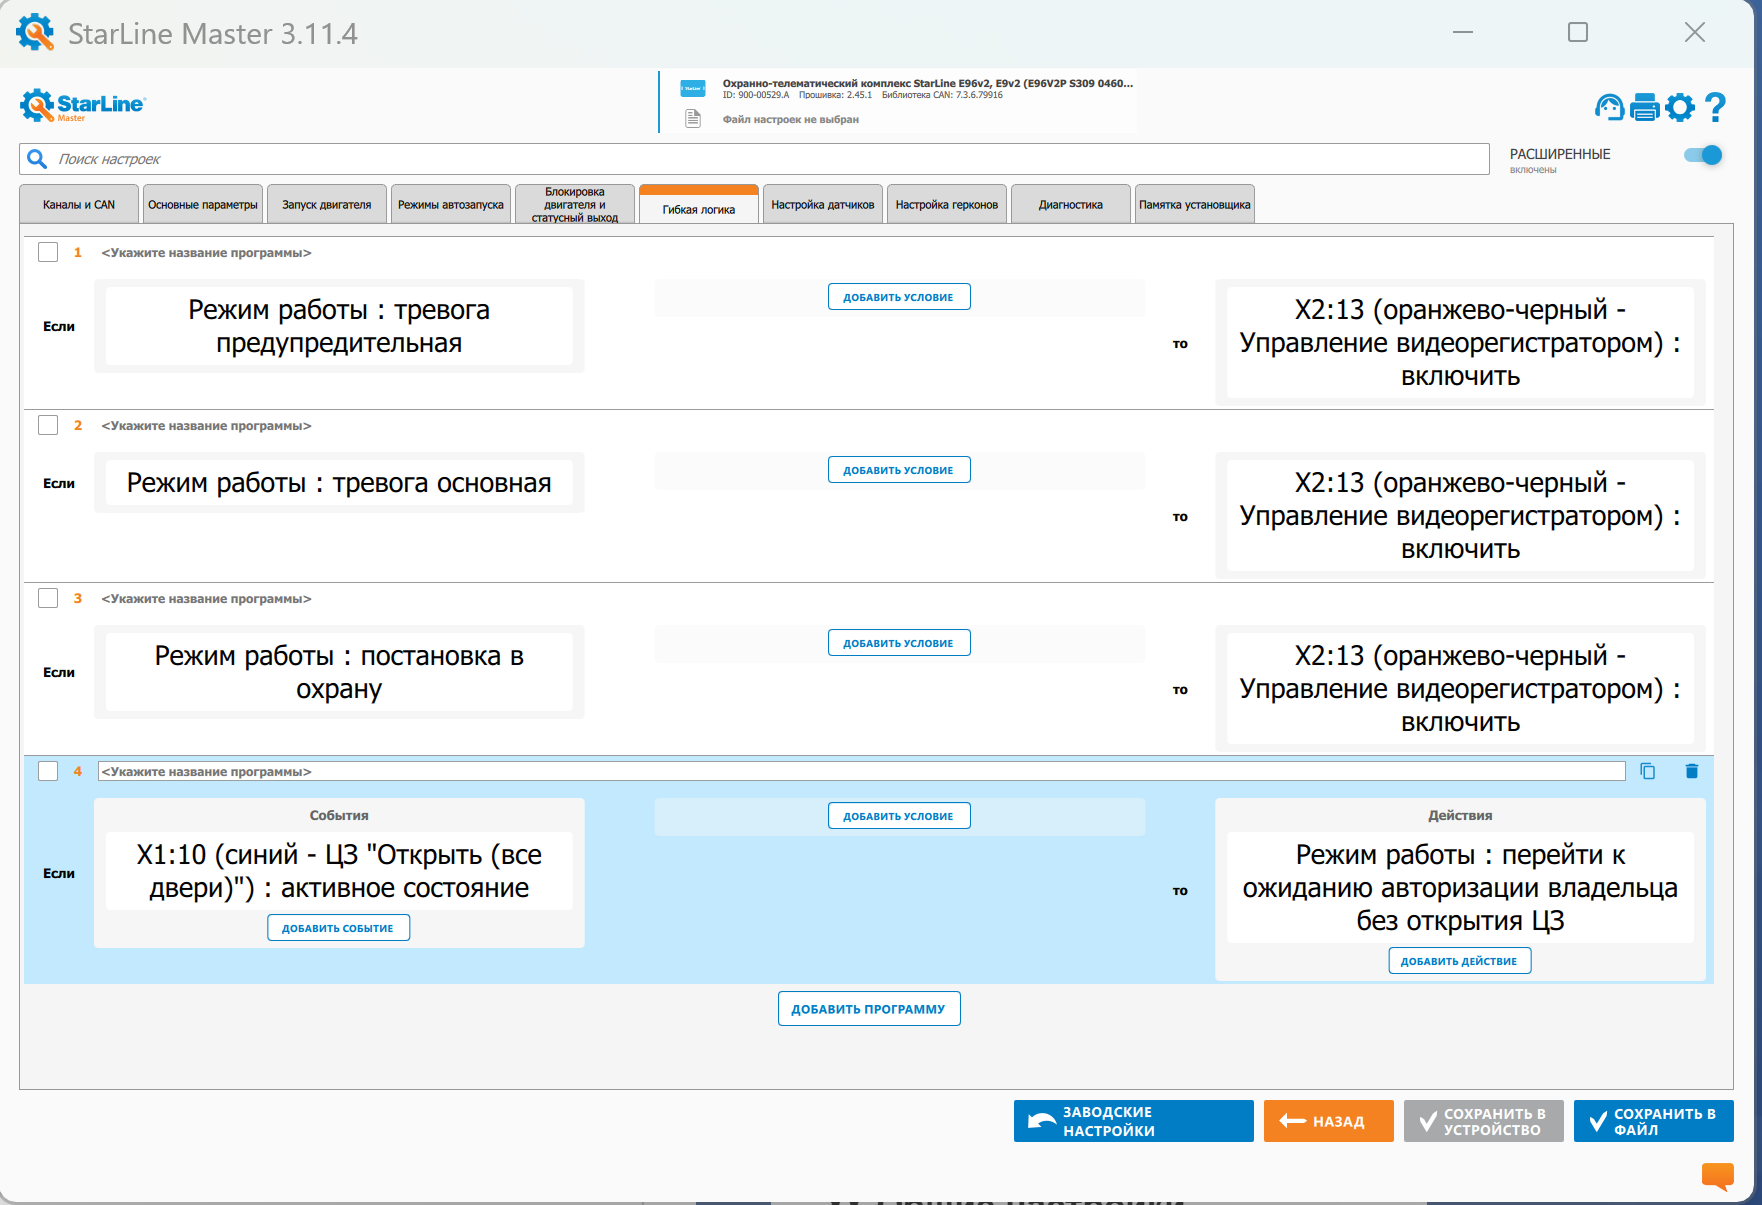Image resolution: width=1762 pixels, height=1205 pixels.
Task: Go to the Диагностика tab
Action: click(1071, 204)
